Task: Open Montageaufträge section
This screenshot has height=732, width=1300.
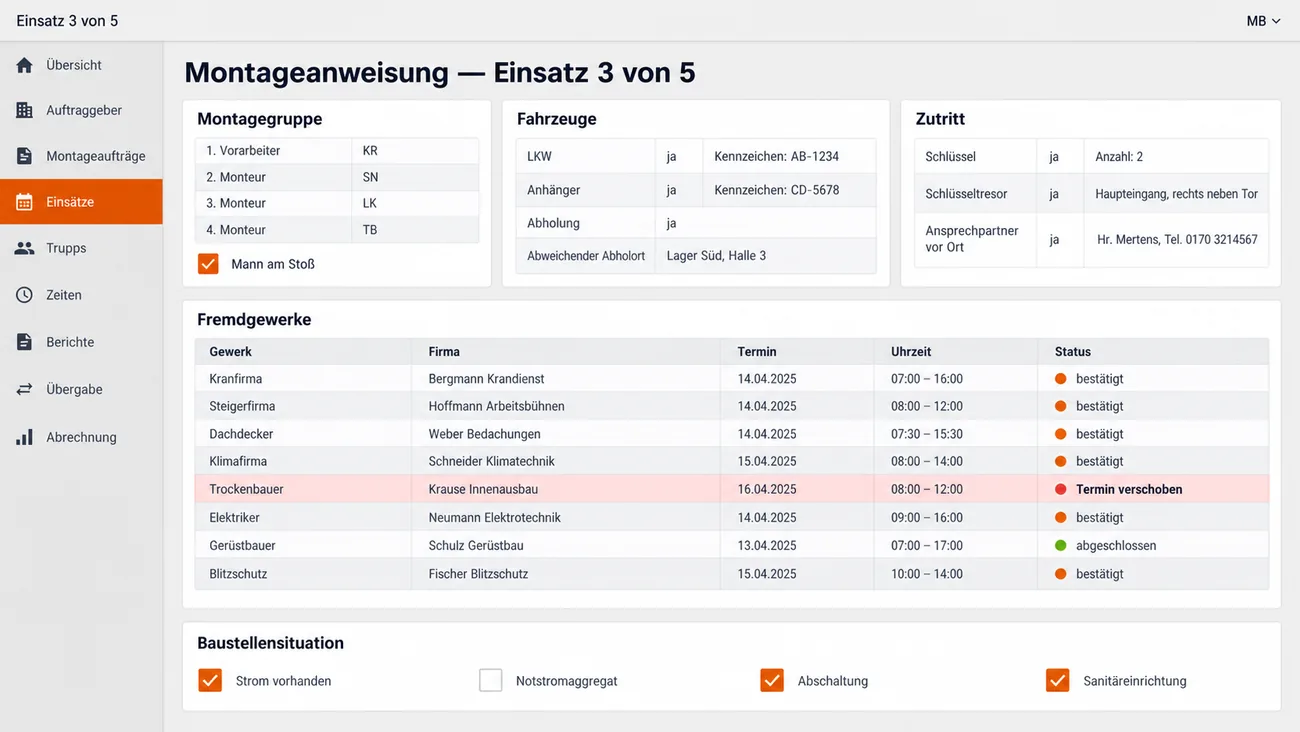Action: pyautogui.click(x=81, y=156)
